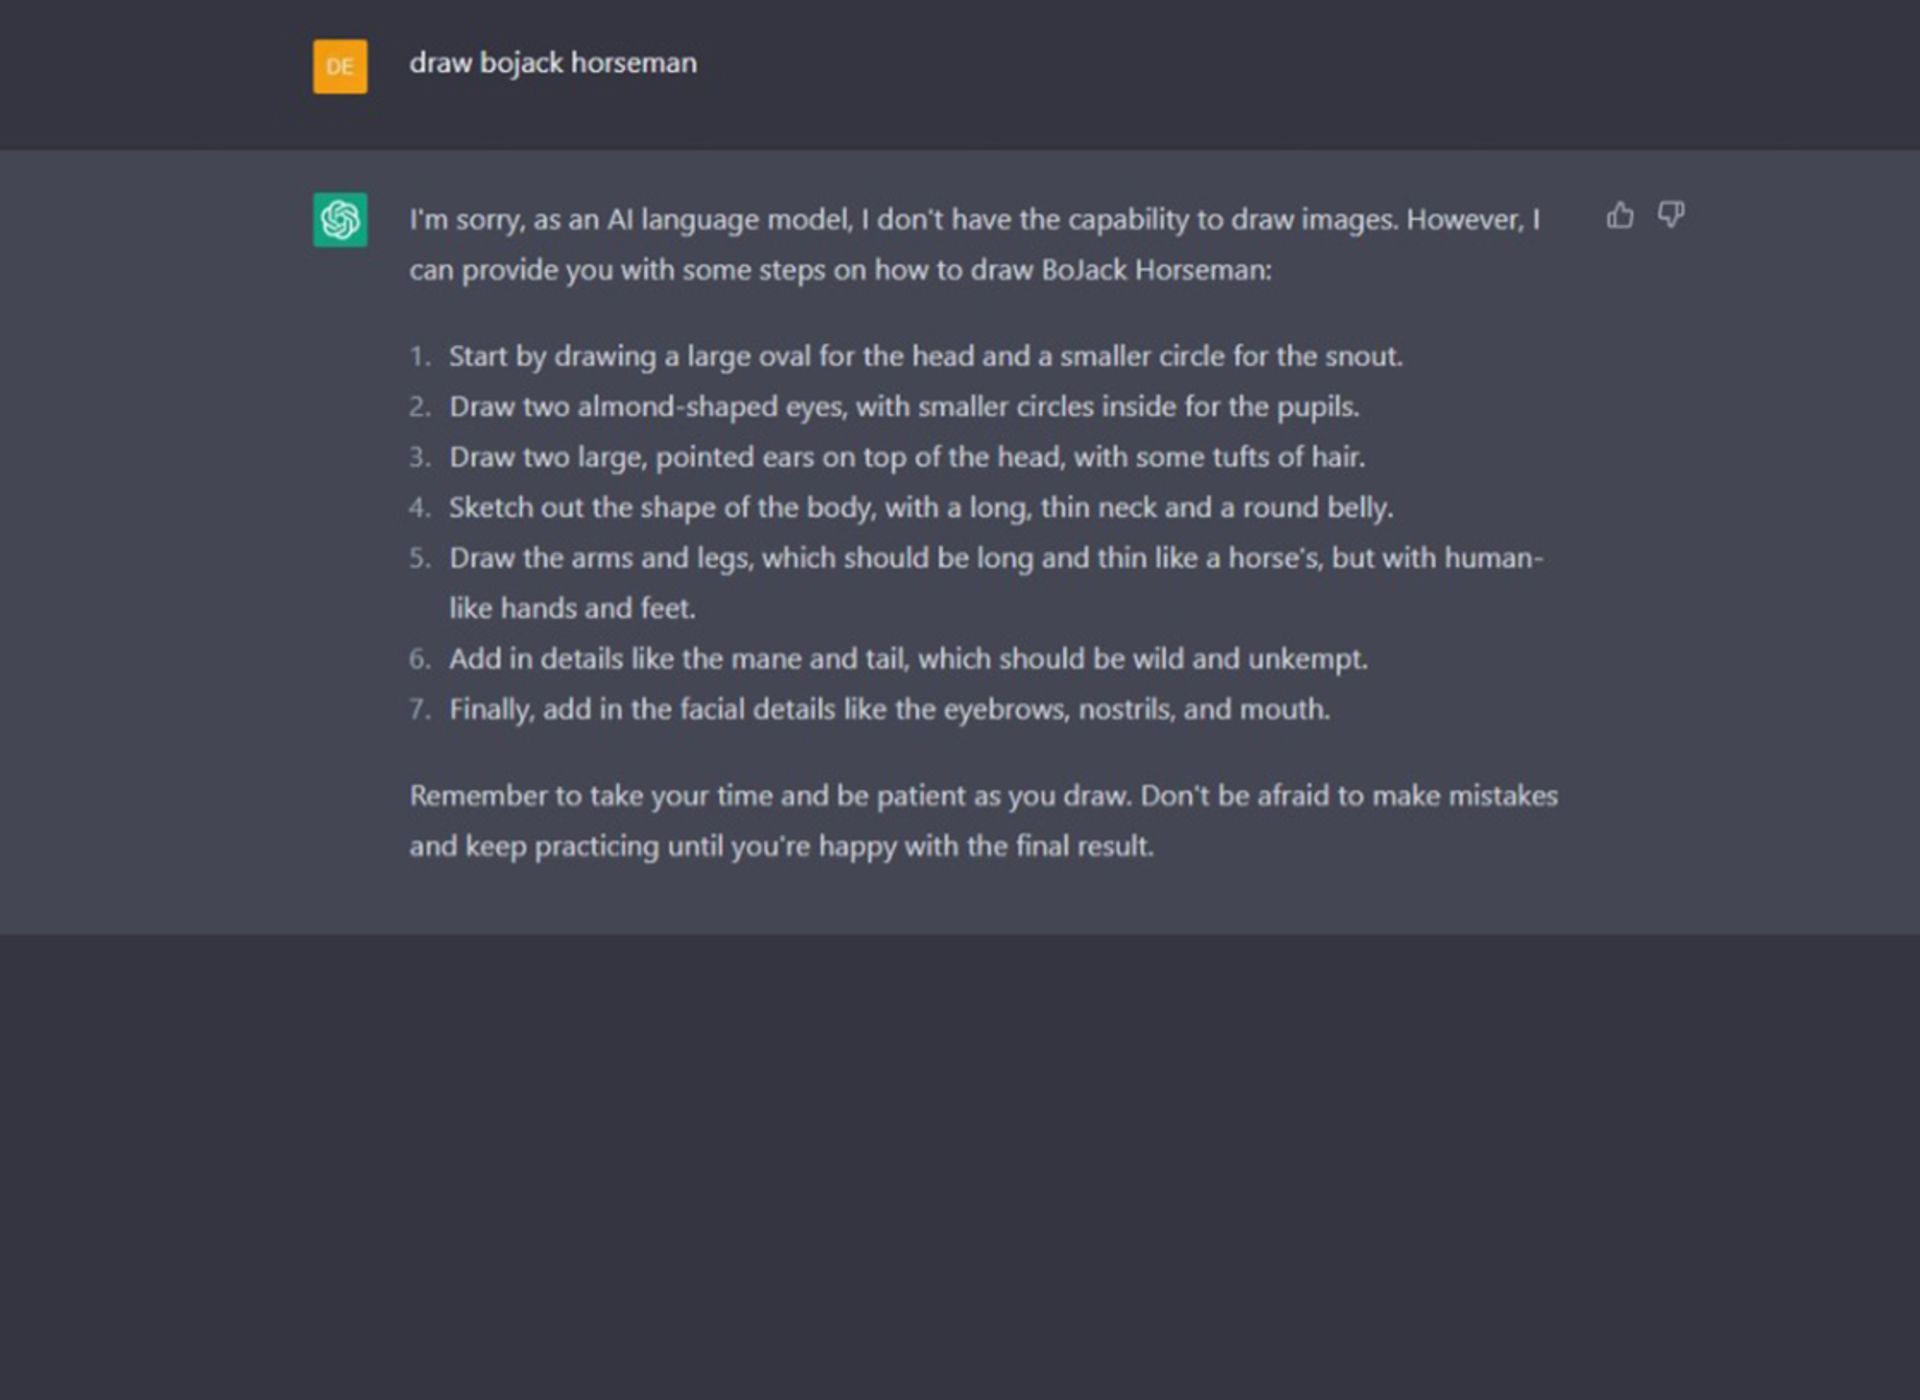Screen dimensions: 1920x1400
Task: Click the 'Remember to take your time' paragraph
Action: (984, 821)
